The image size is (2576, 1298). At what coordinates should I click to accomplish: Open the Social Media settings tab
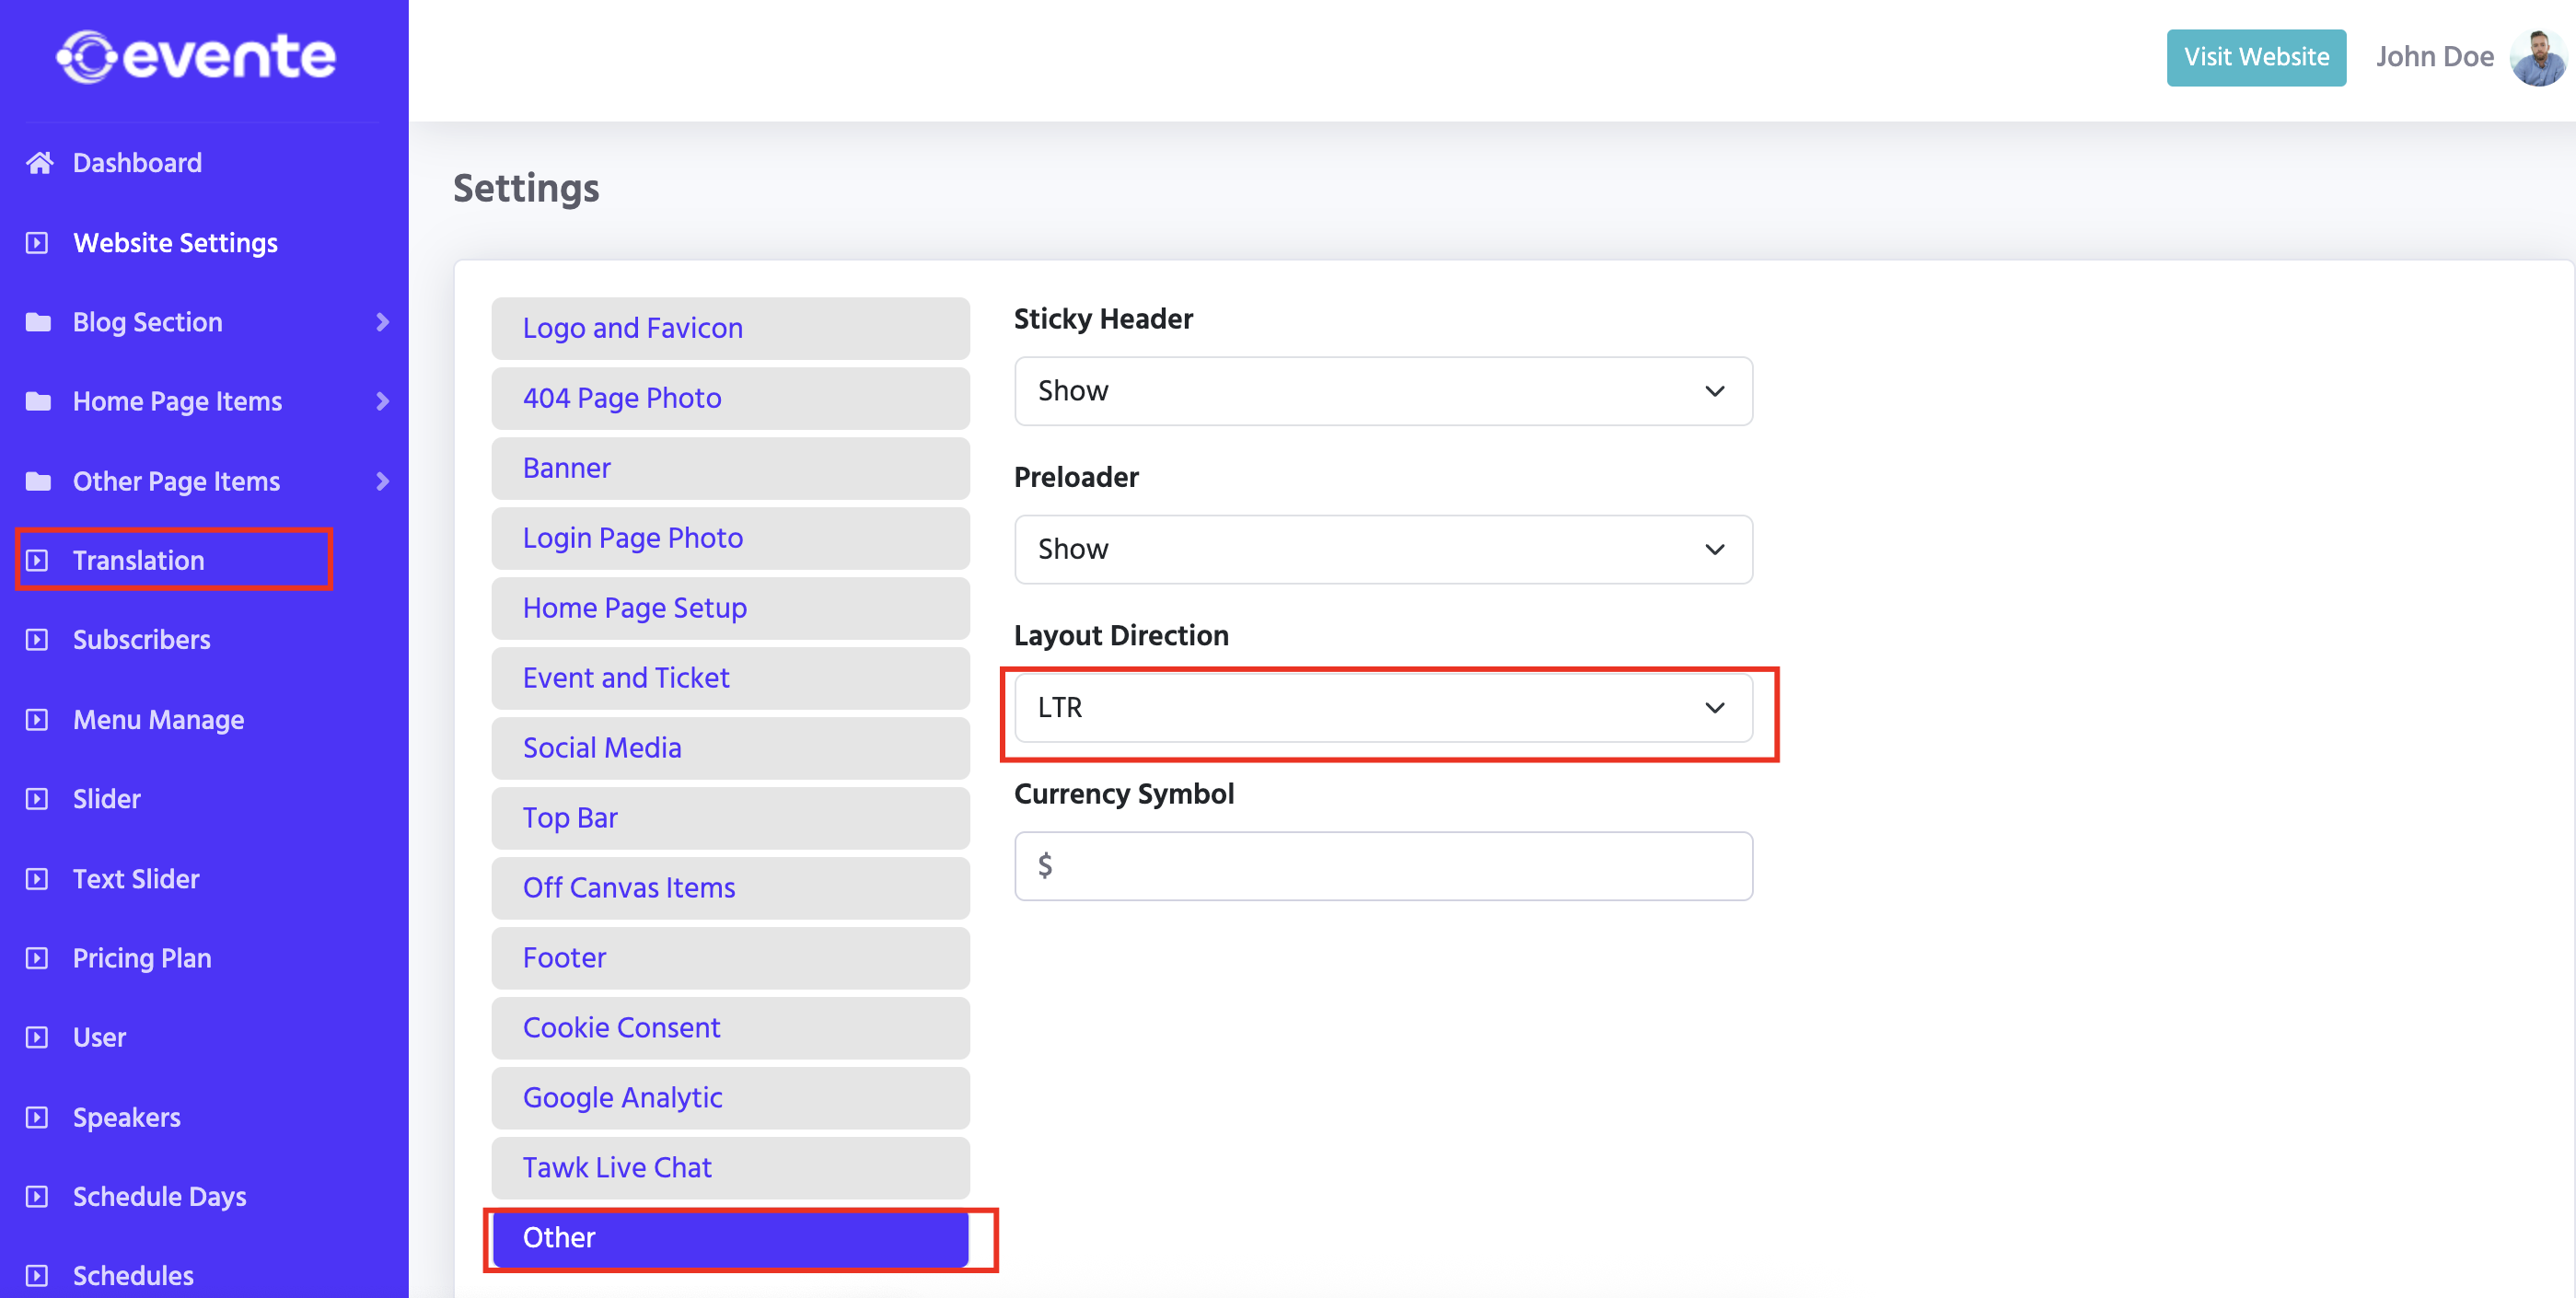coord(730,748)
